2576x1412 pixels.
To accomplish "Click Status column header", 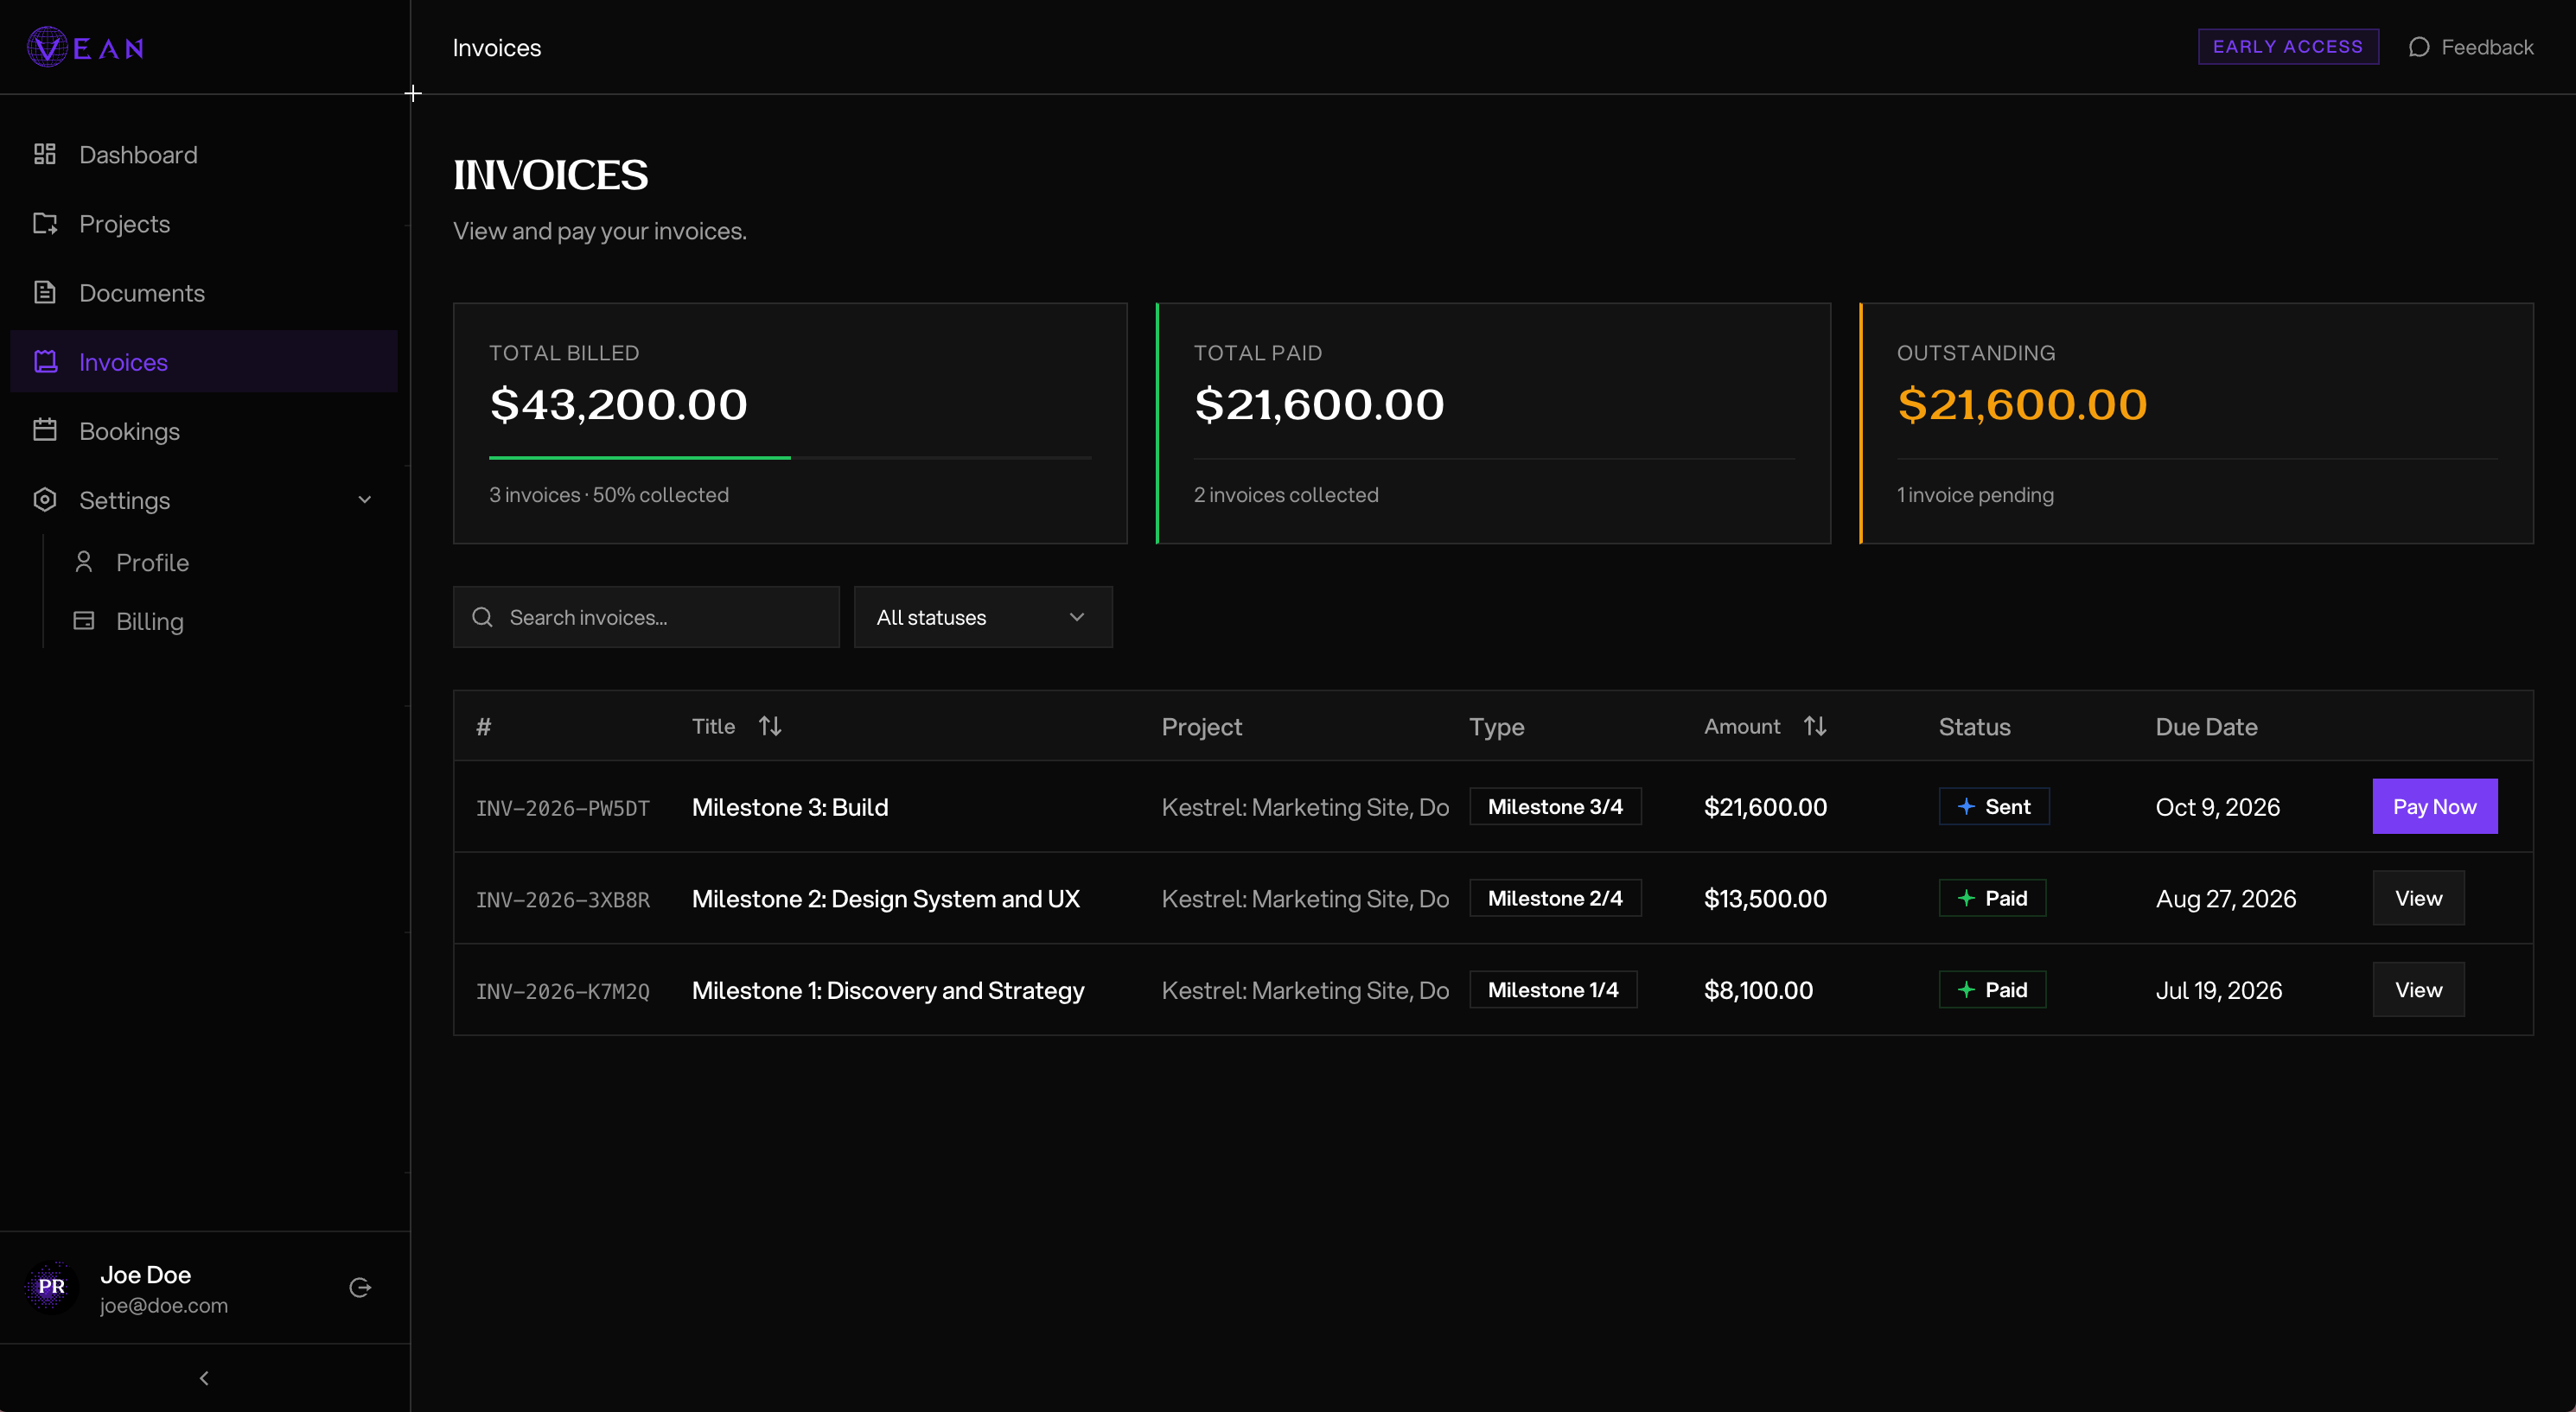I will [1974, 727].
